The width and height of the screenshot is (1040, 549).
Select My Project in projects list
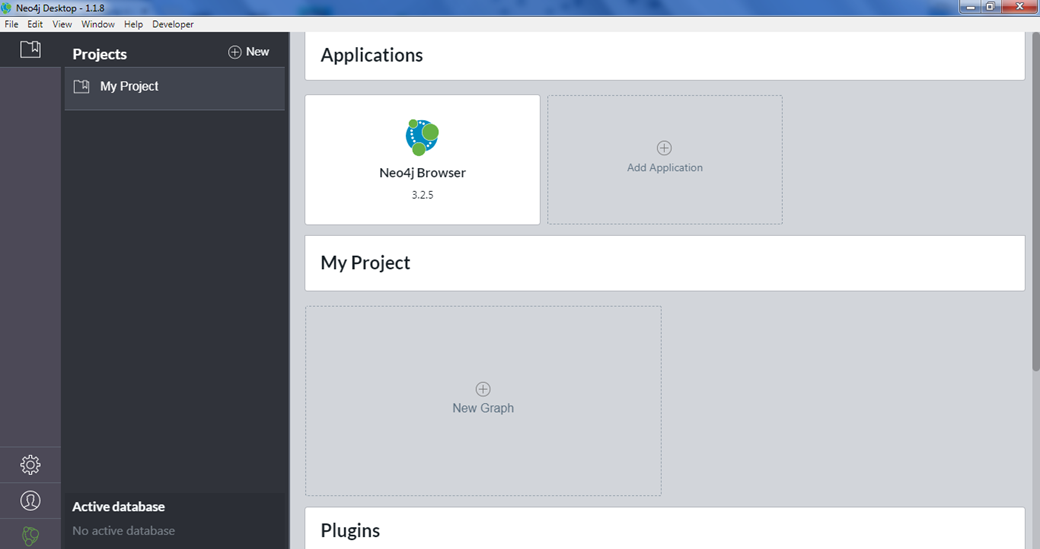(x=175, y=88)
